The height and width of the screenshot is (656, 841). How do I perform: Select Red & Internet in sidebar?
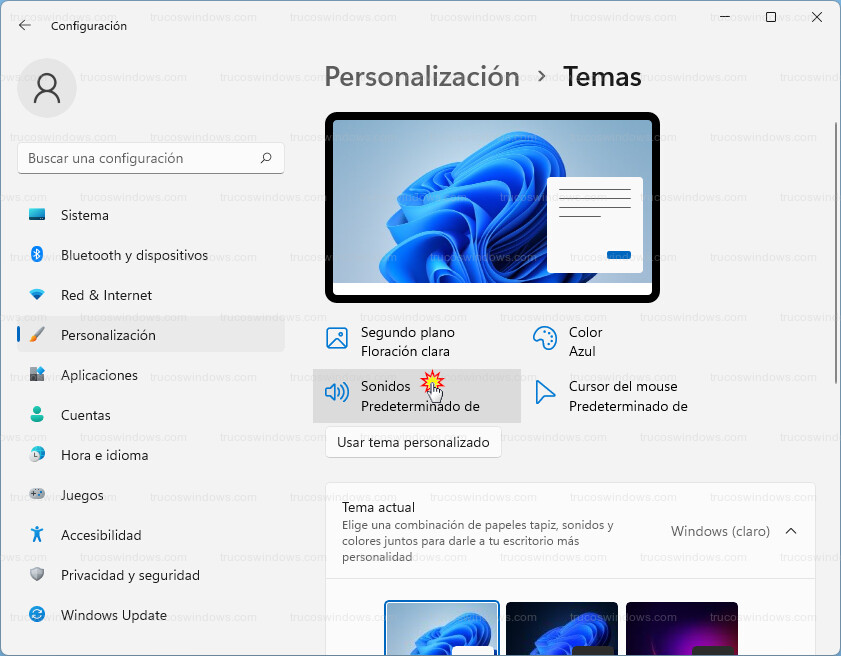106,295
